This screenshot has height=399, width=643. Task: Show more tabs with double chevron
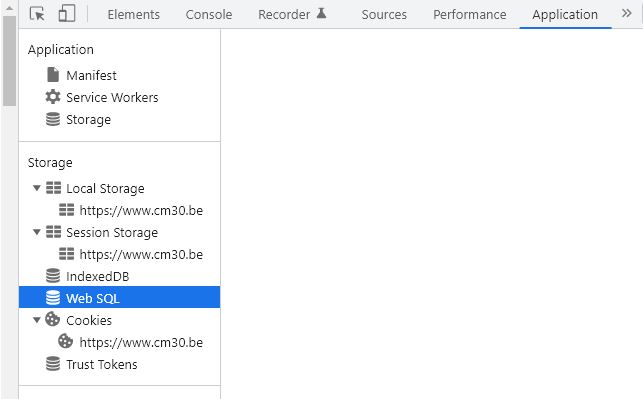626,13
